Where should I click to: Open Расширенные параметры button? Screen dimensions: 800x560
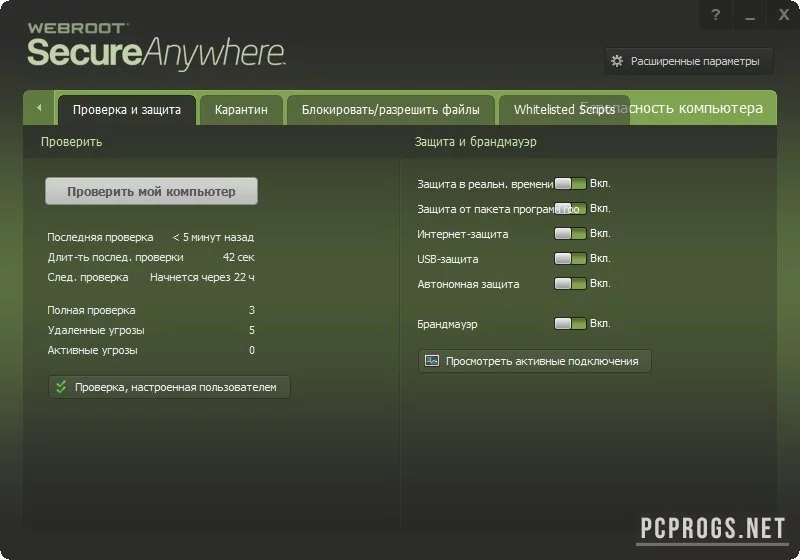[688, 61]
